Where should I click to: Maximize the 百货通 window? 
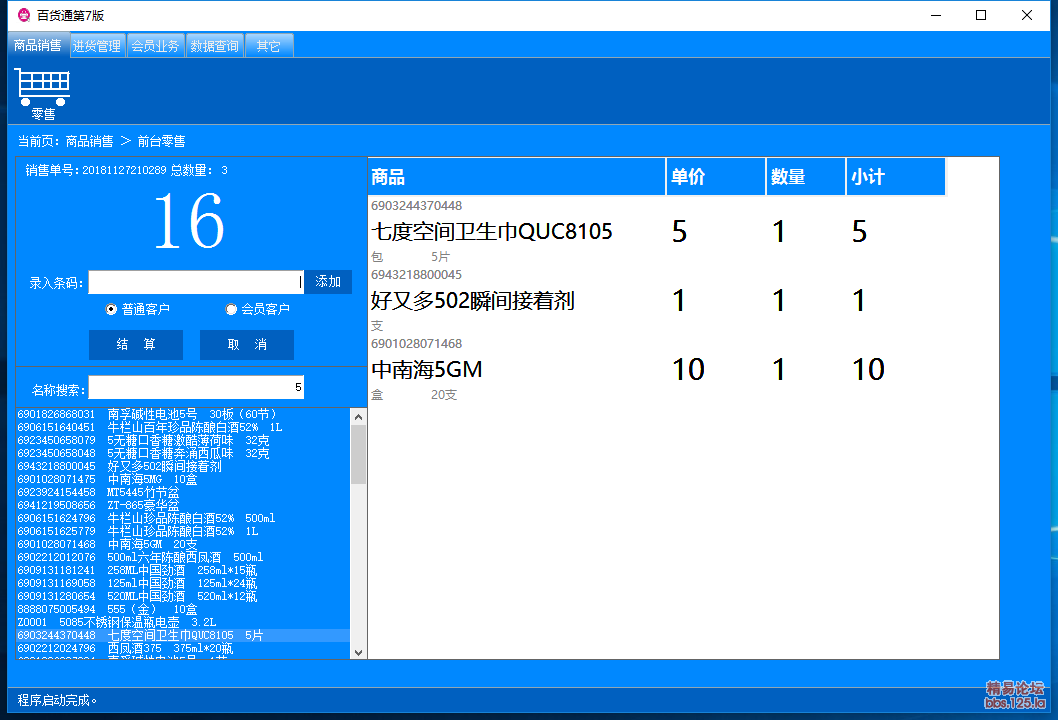click(x=981, y=16)
